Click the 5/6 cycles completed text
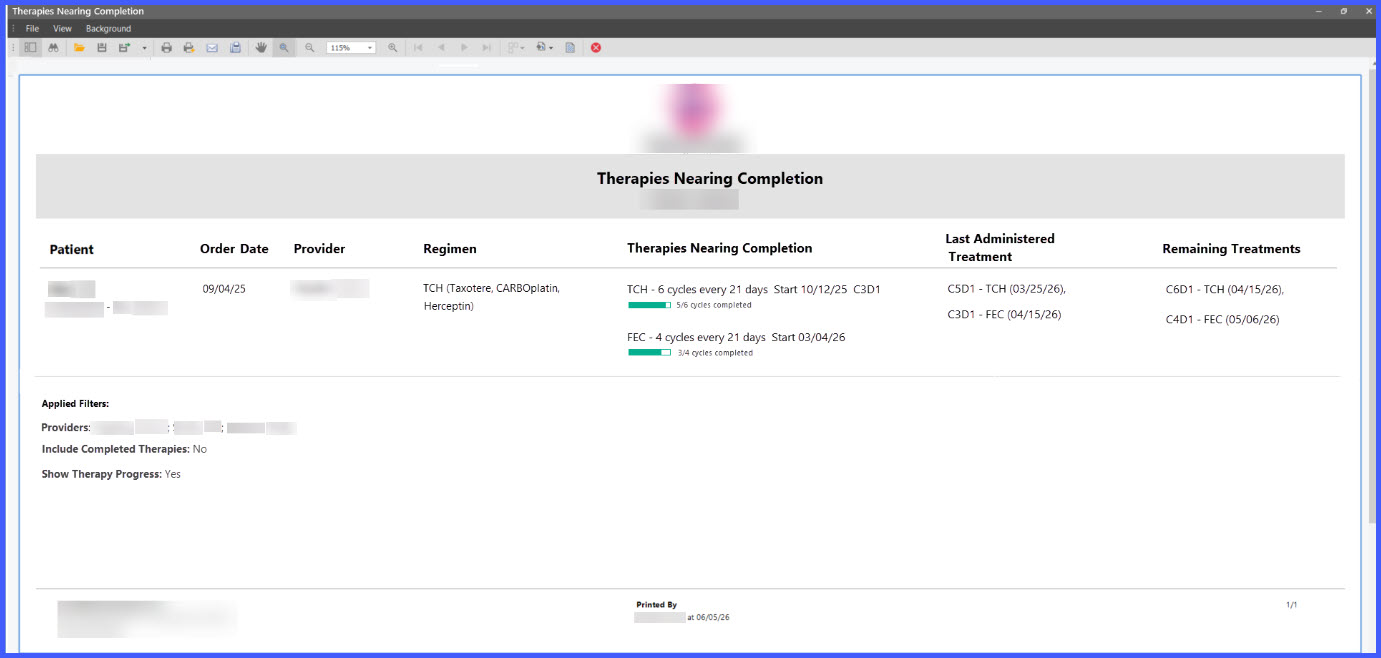Viewport: 1381px width, 658px height. pos(714,305)
